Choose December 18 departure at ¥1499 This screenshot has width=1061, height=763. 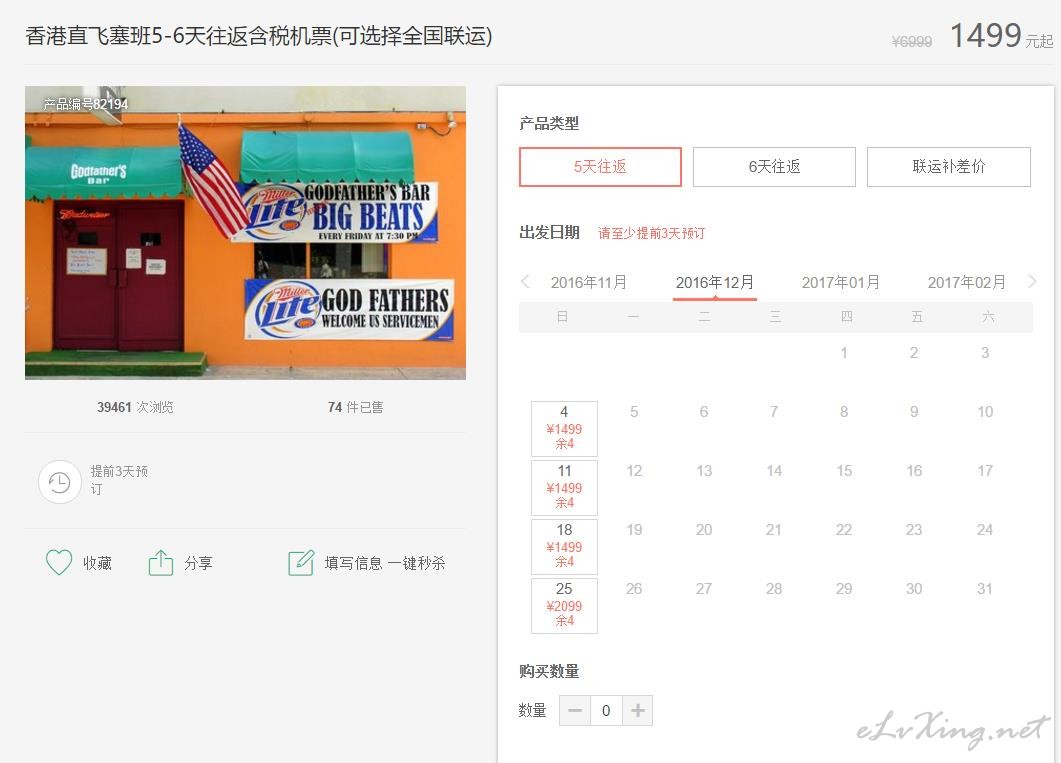coord(564,547)
